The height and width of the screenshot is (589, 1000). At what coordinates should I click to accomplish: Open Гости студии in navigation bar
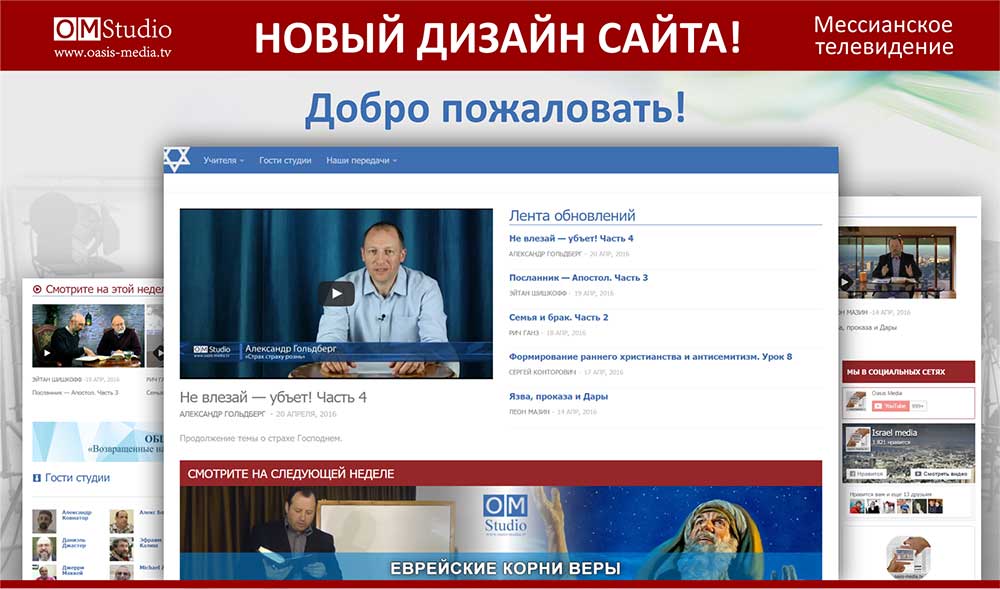pyautogui.click(x=285, y=160)
